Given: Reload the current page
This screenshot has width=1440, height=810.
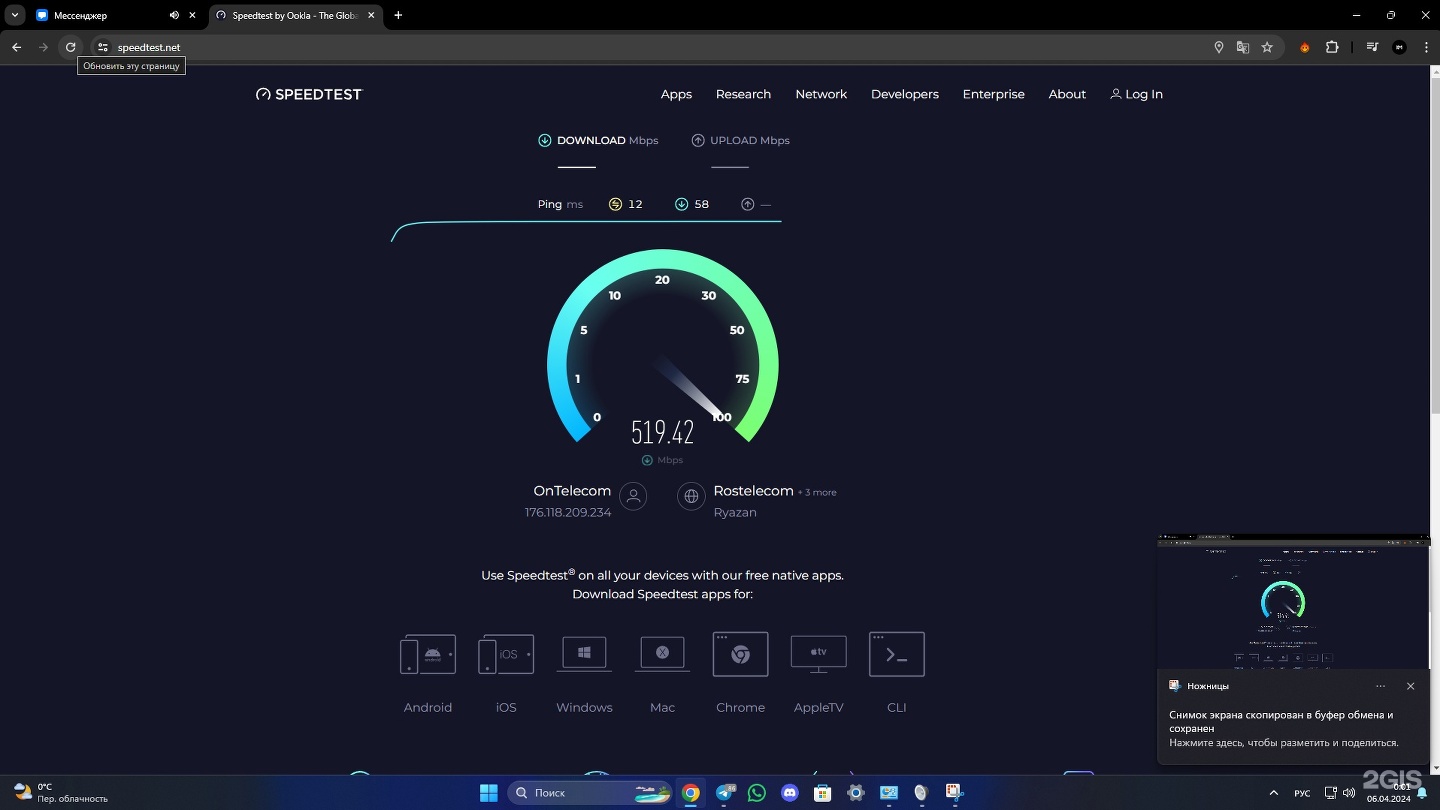Looking at the screenshot, I should pos(70,47).
